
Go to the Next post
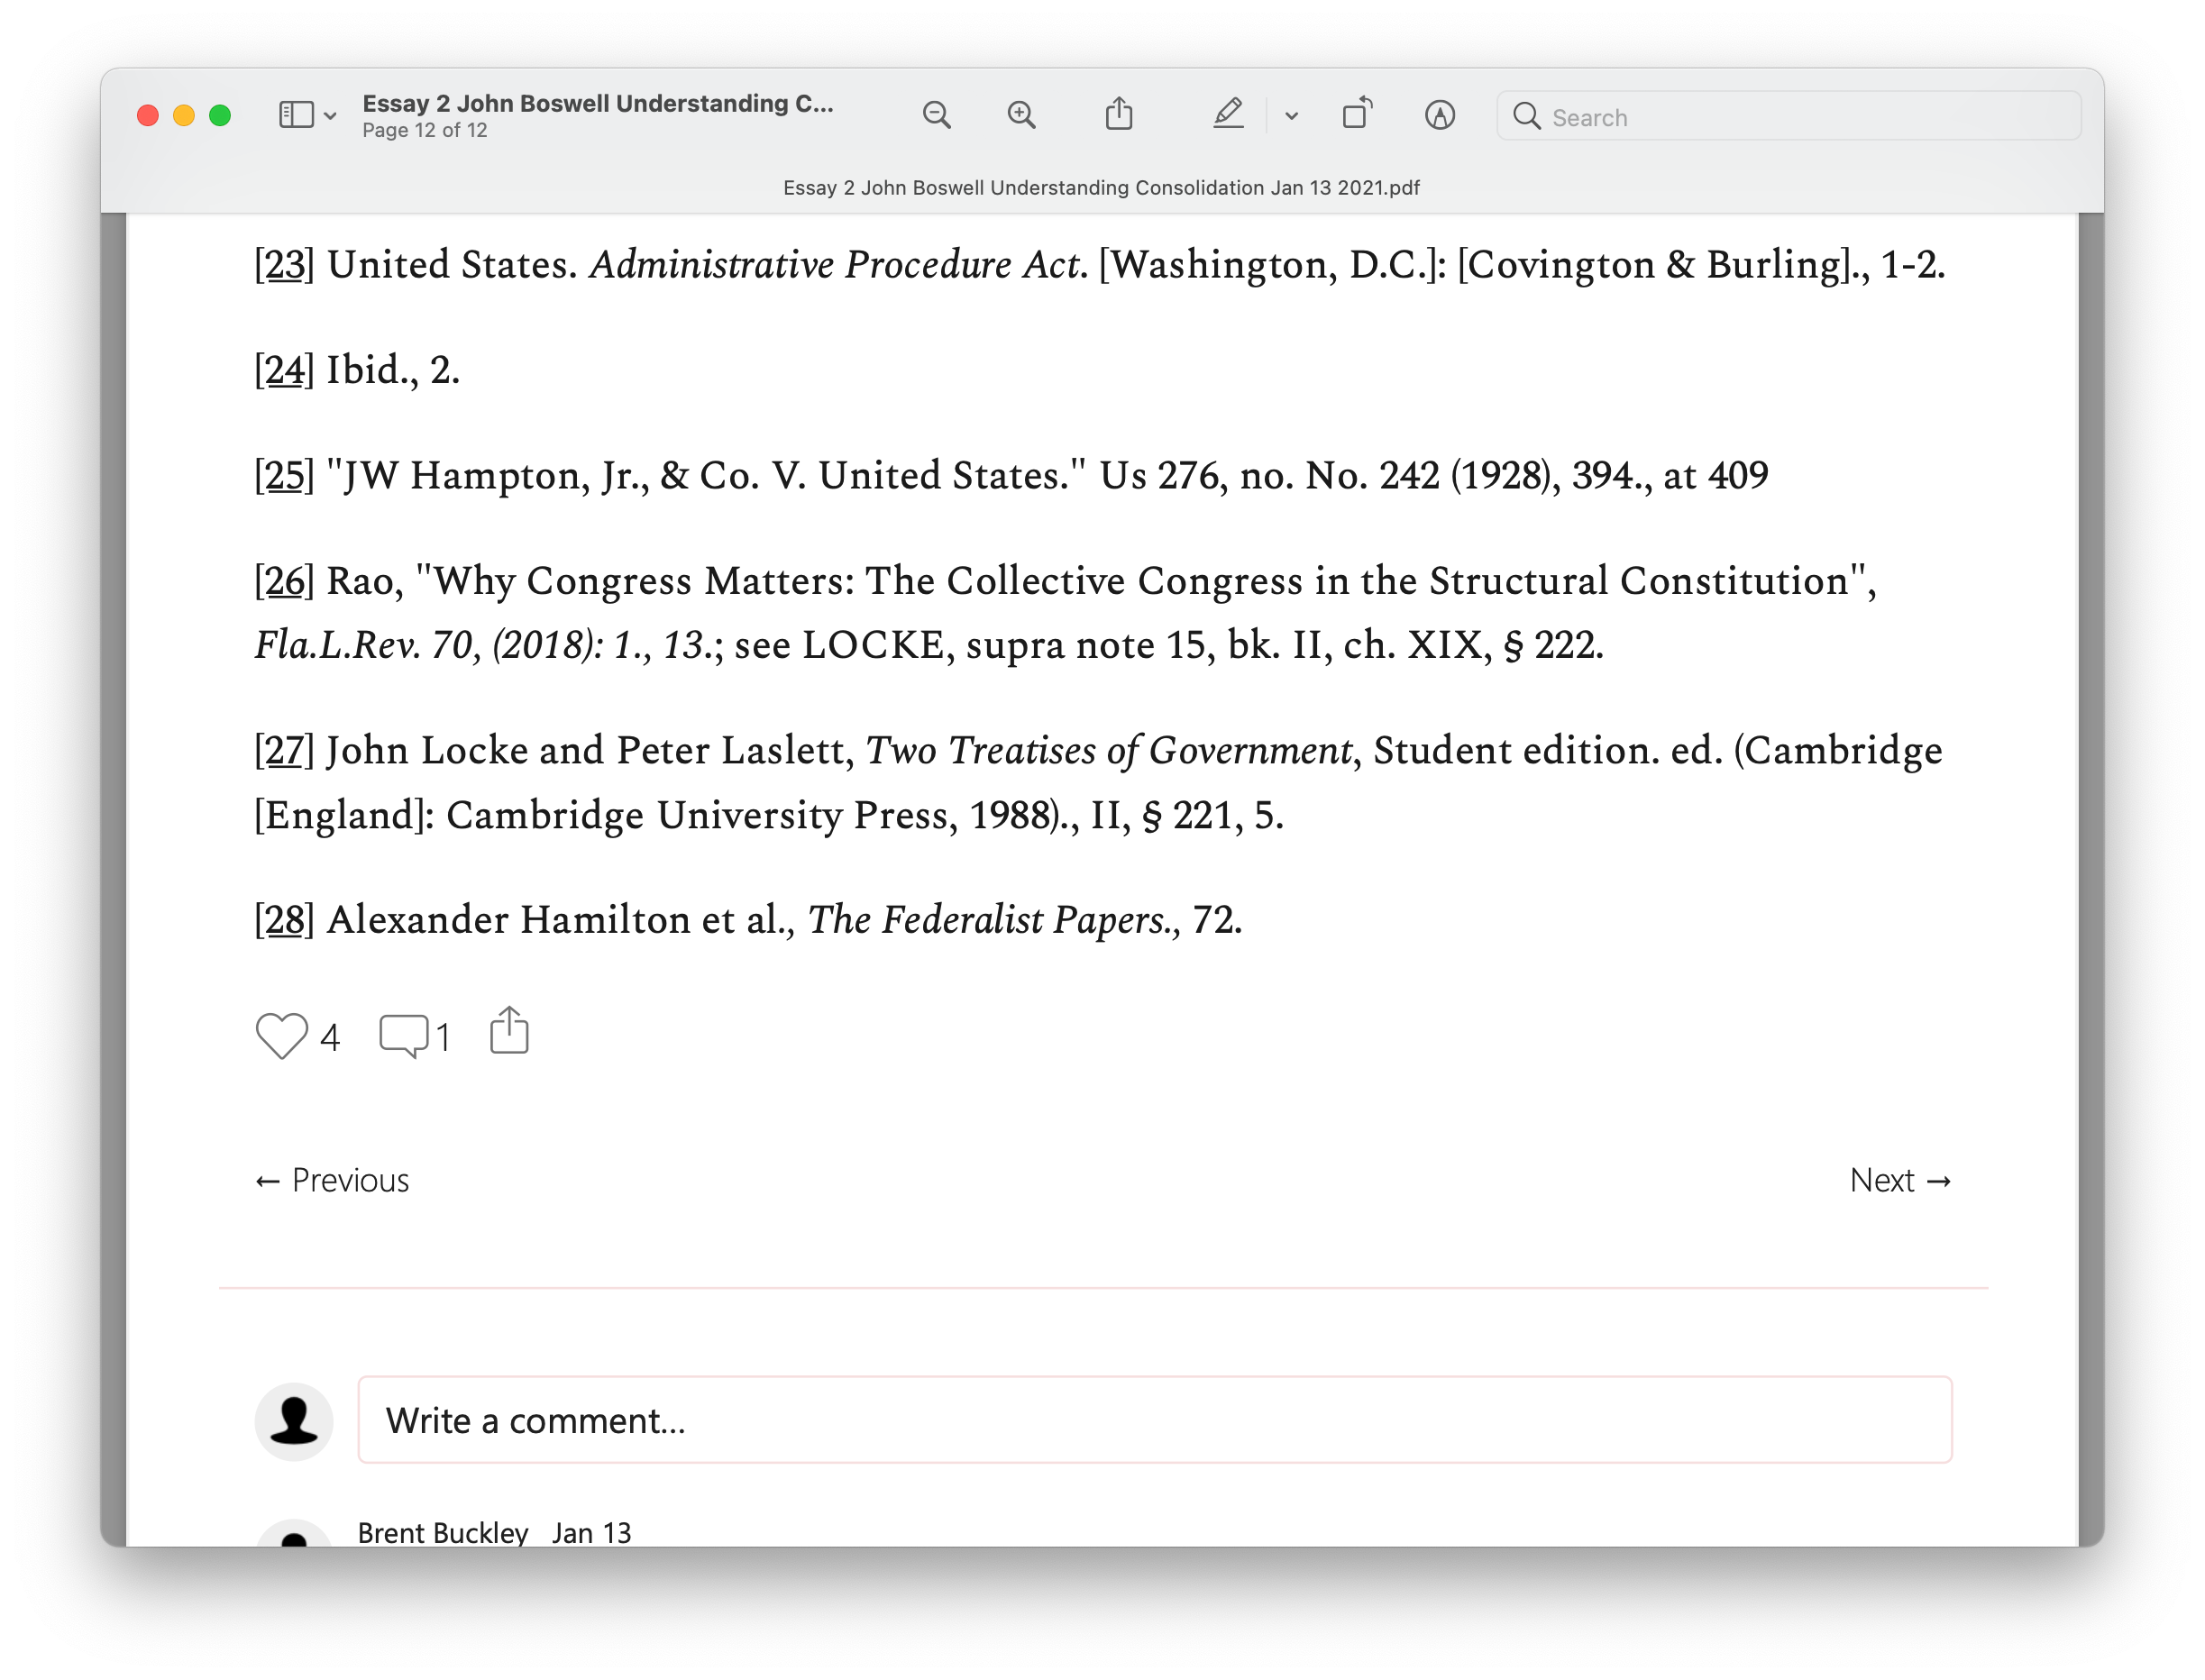point(1900,1181)
